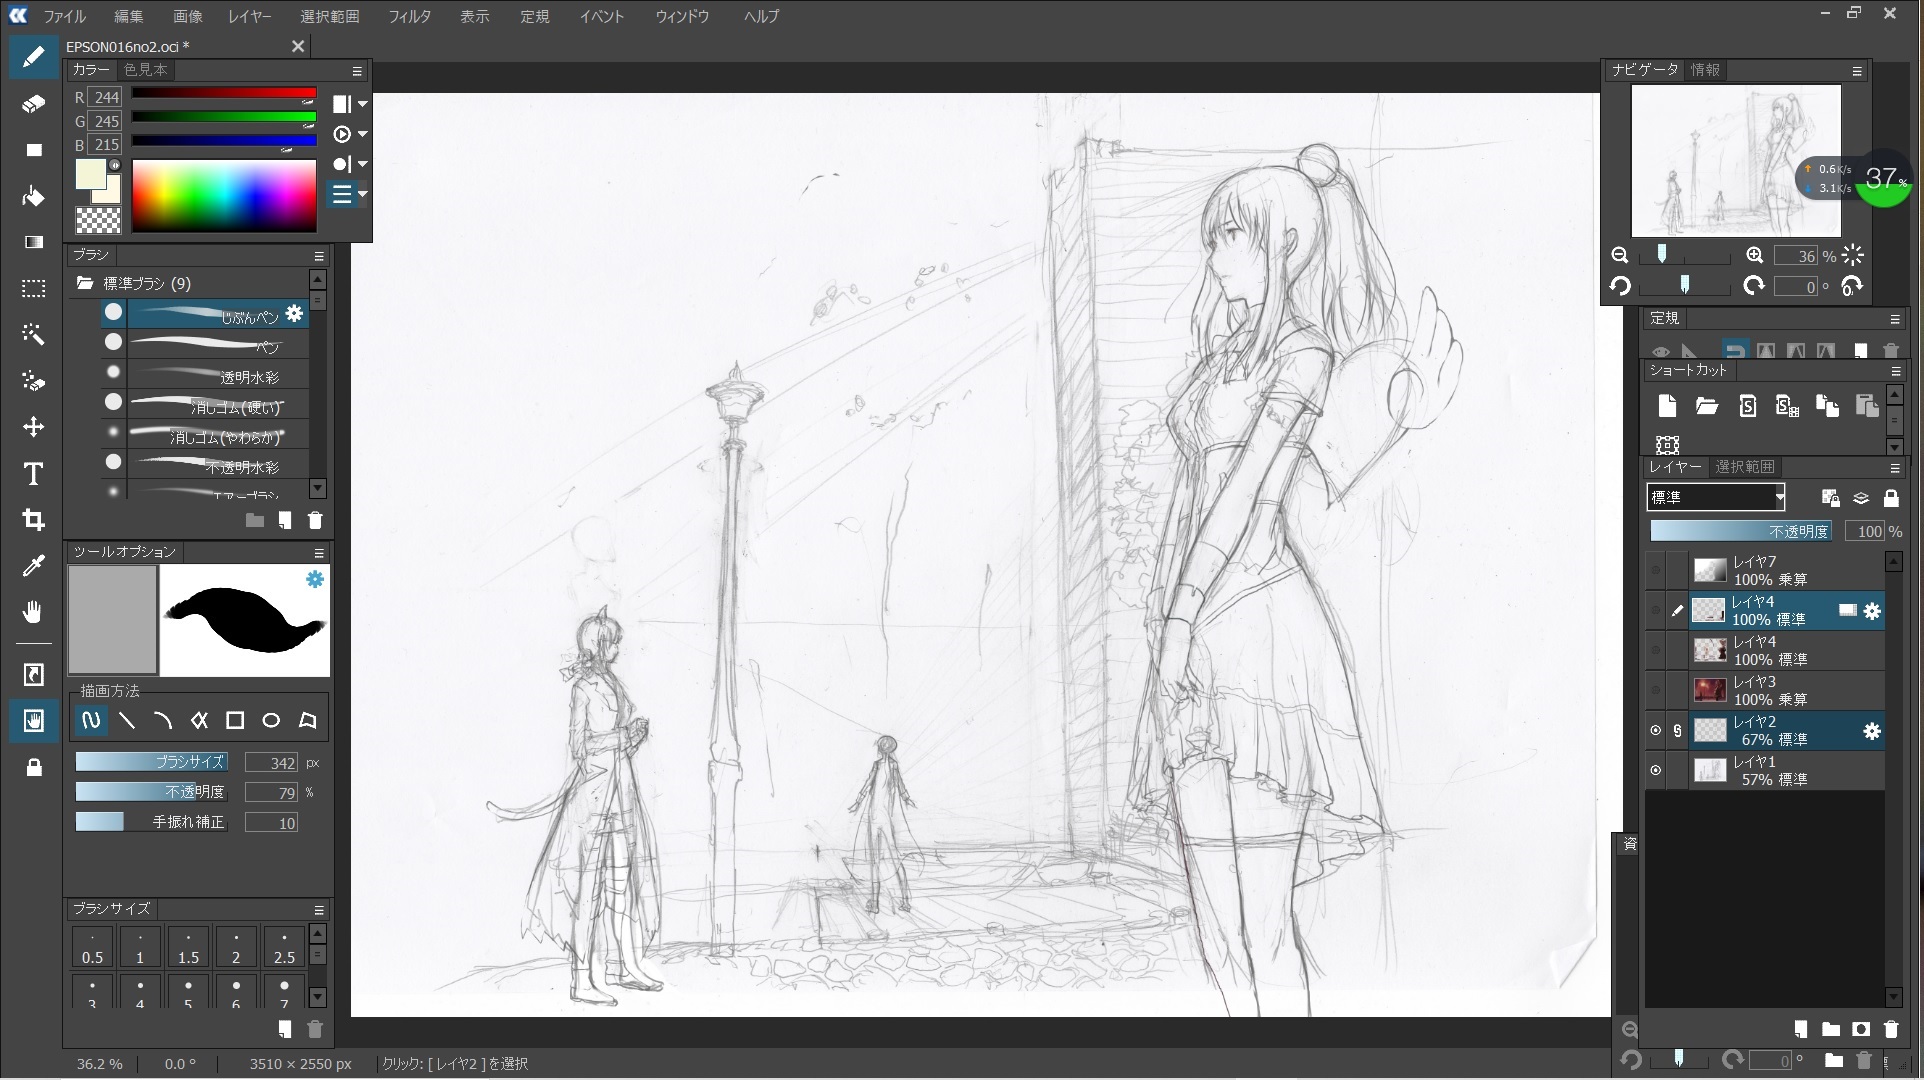The image size is (1924, 1080).
Task: Select the Eraser tool in left toolbar
Action: [33, 104]
